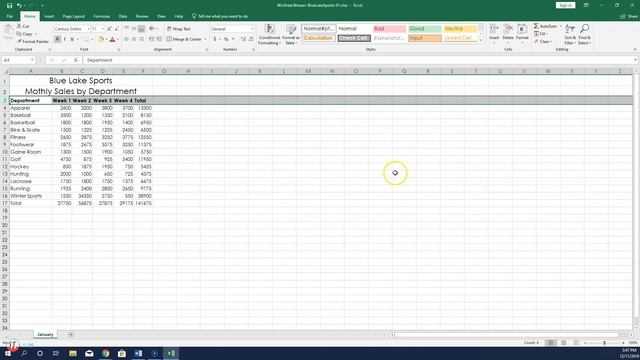Open File Explorer from the taskbar
The width and height of the screenshot is (640, 360).
pyautogui.click(x=73, y=353)
